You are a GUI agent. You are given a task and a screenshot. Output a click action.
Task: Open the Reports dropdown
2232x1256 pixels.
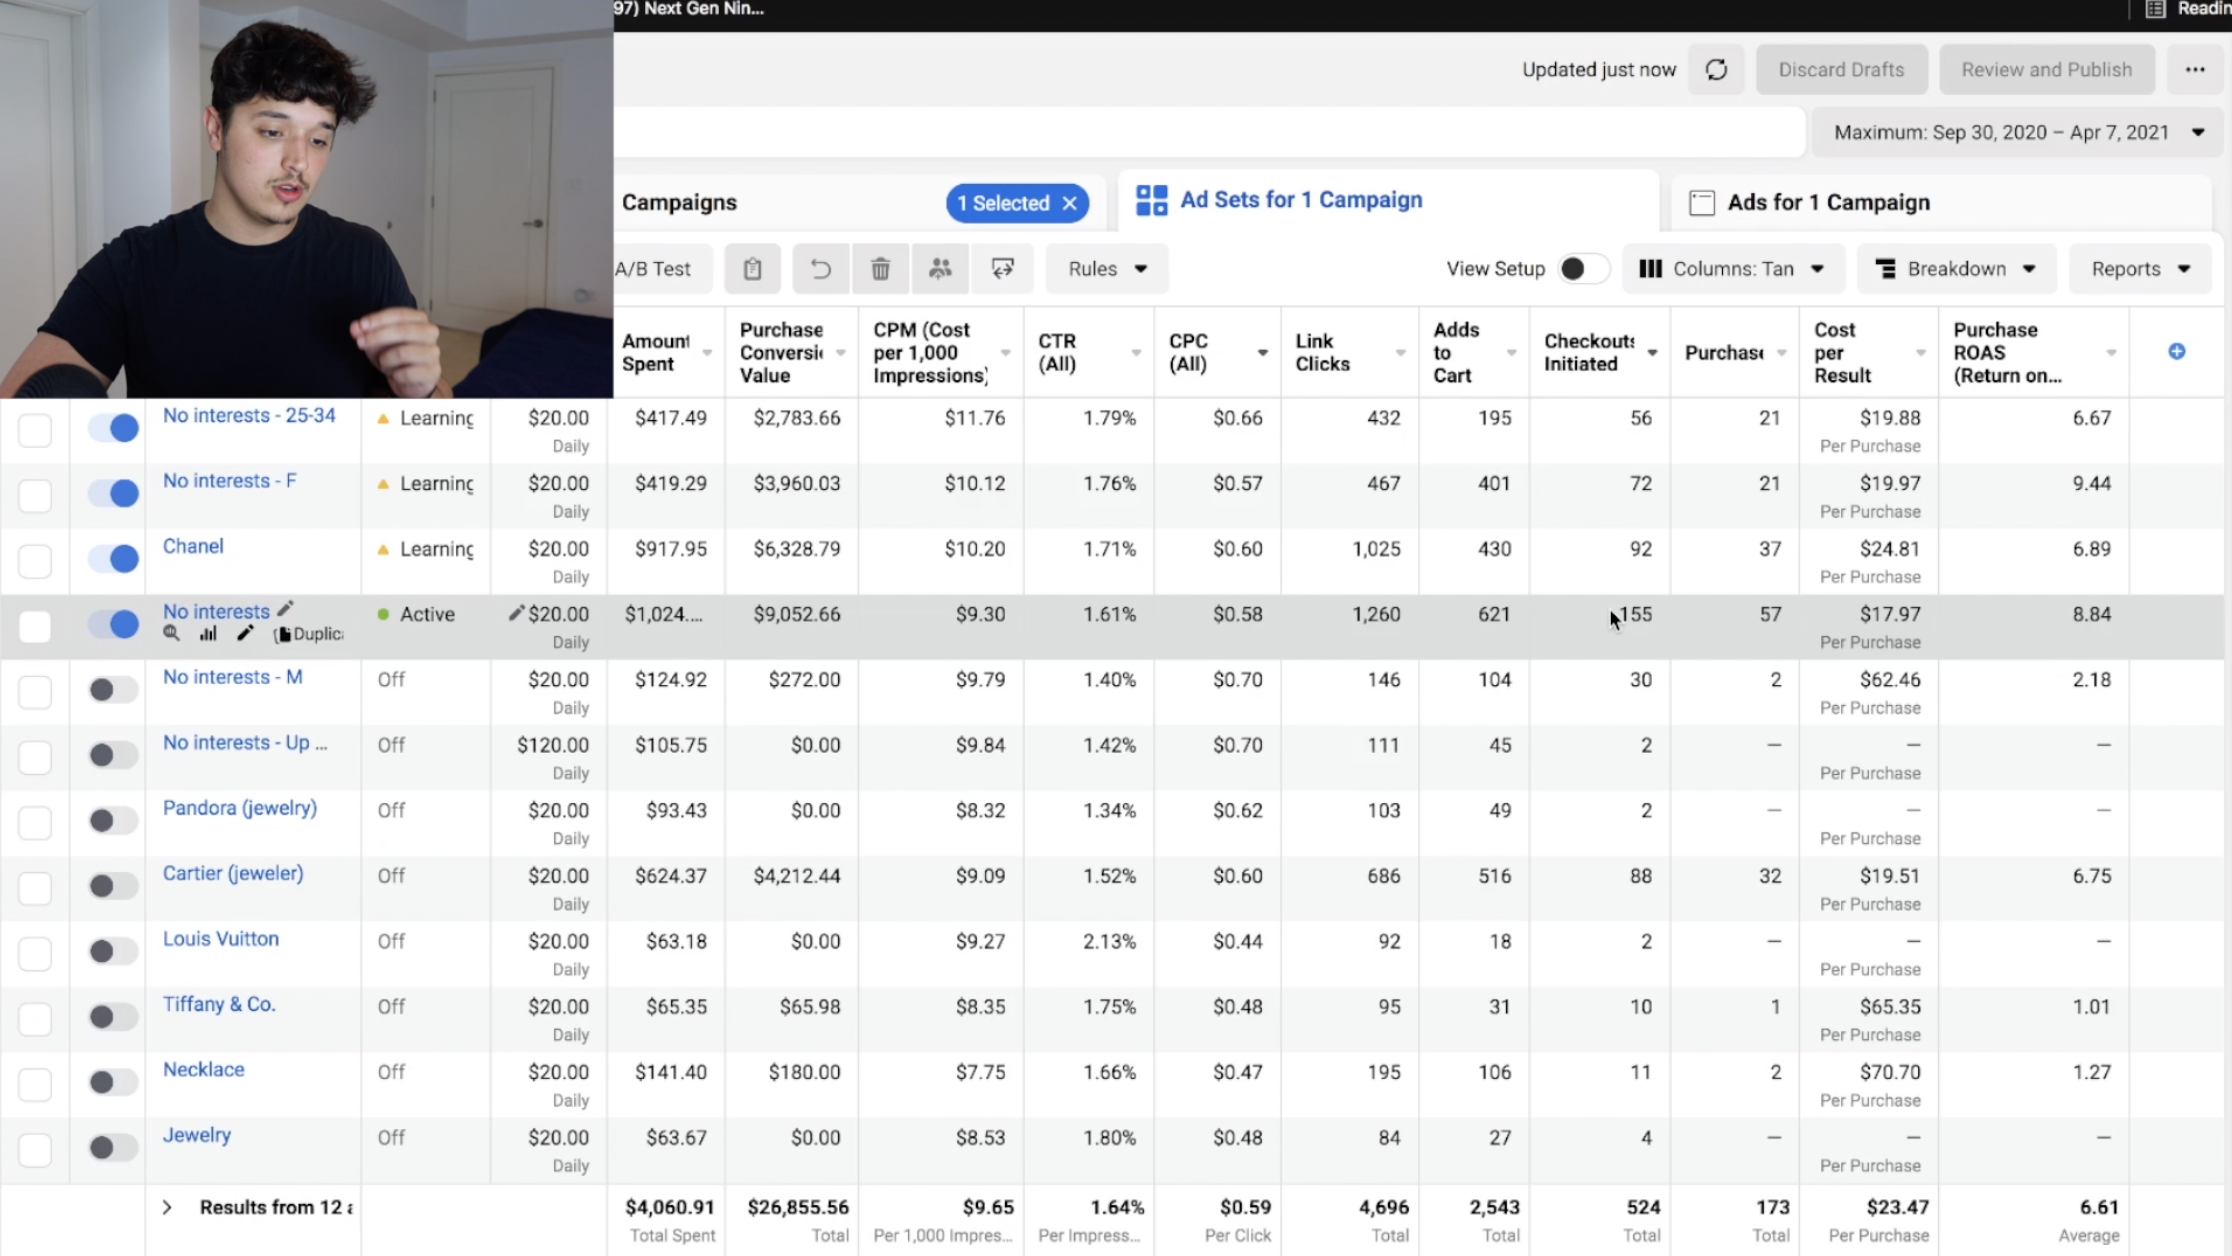coord(2140,269)
